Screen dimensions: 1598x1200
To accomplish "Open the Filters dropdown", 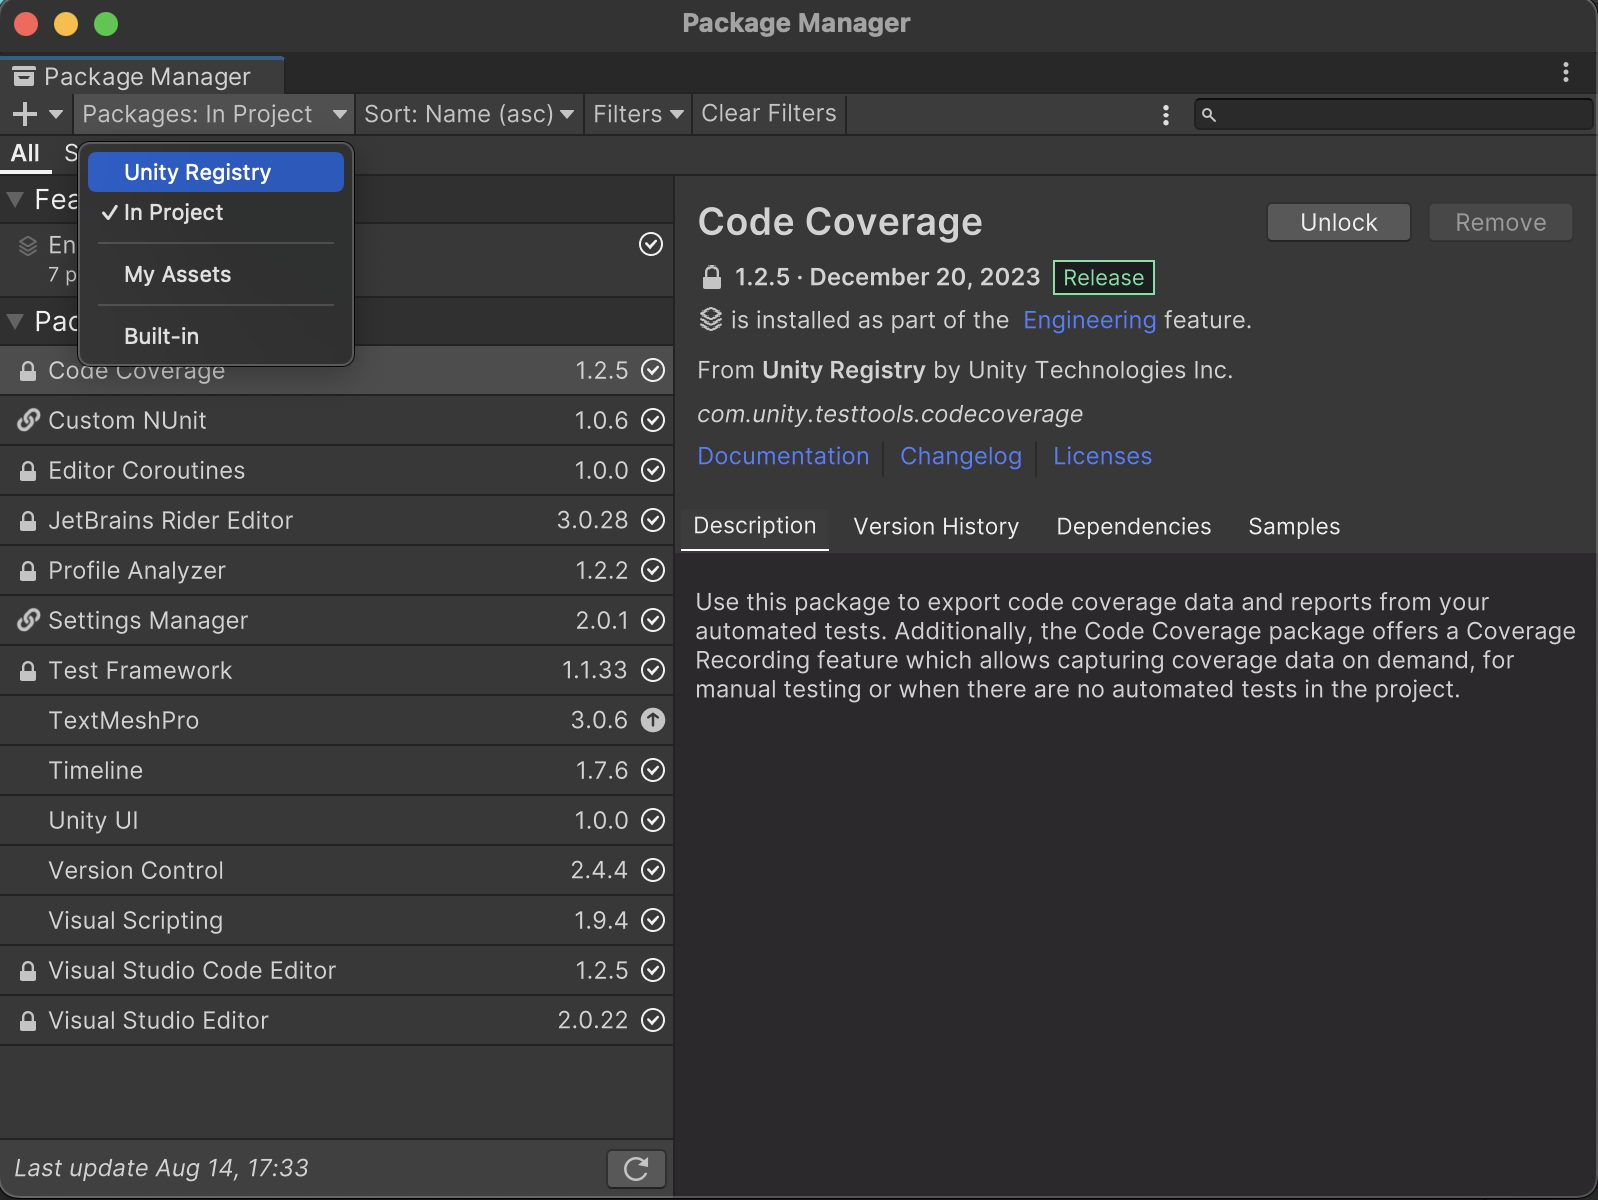I will [637, 114].
